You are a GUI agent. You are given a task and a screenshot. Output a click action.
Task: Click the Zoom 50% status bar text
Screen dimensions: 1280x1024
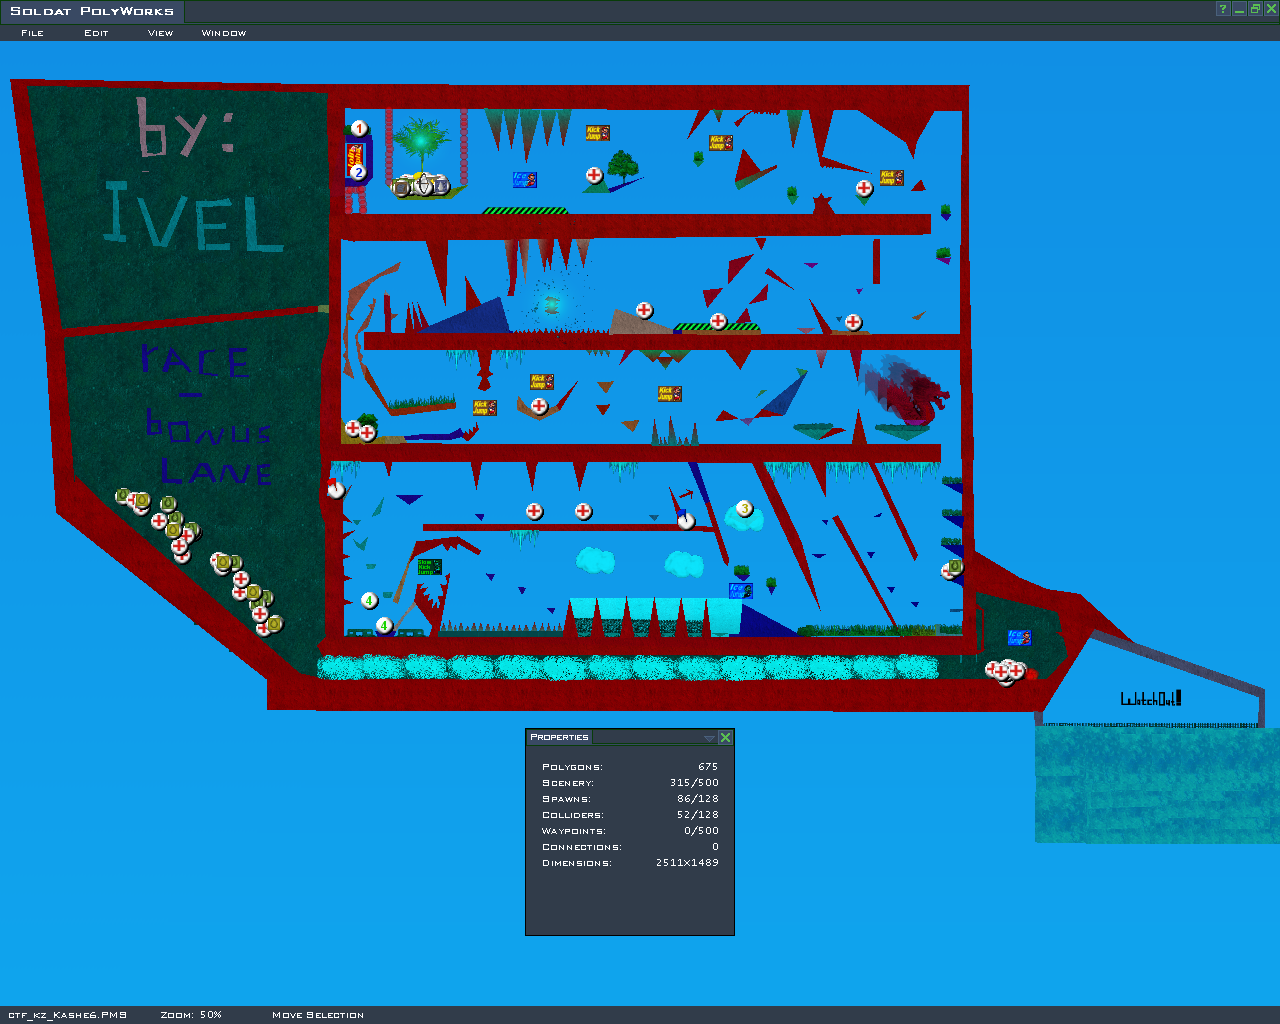(191, 1015)
